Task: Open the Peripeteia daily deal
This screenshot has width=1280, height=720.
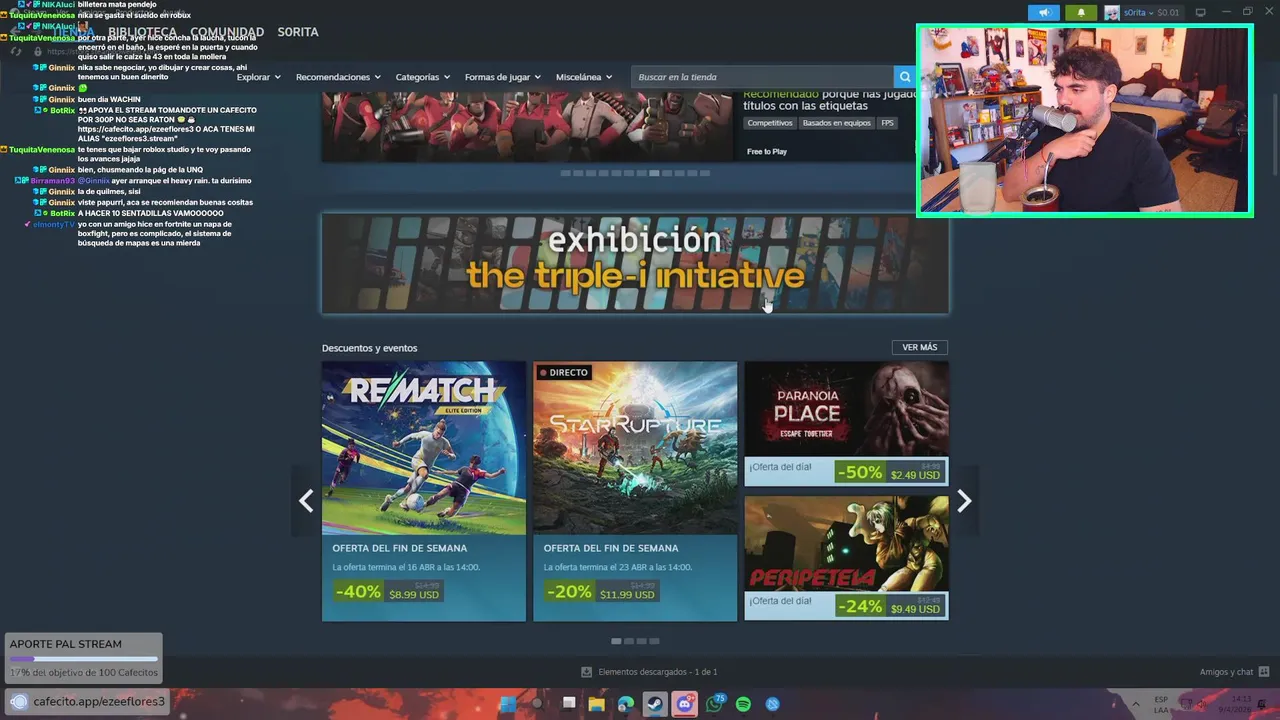Action: 846,558
